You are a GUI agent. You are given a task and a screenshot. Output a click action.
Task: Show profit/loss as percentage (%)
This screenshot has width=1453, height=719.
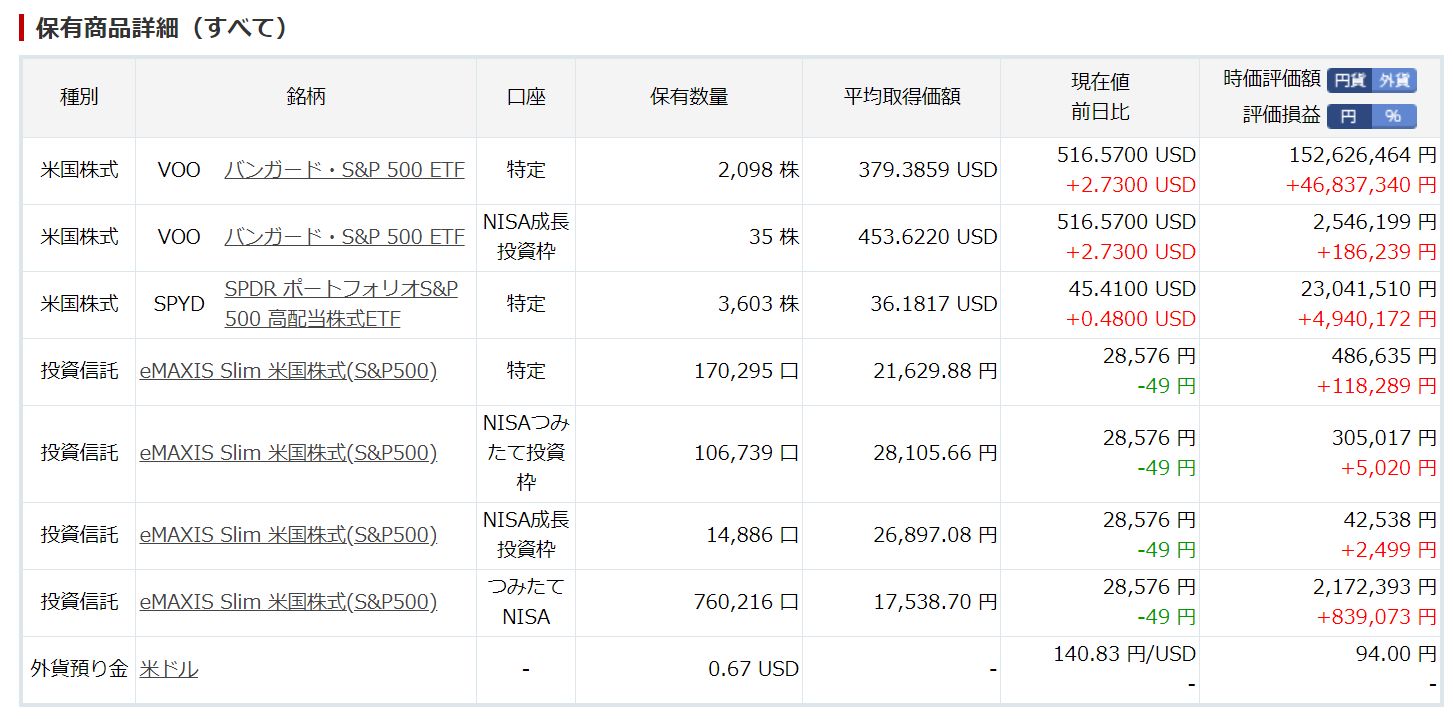(x=1393, y=116)
